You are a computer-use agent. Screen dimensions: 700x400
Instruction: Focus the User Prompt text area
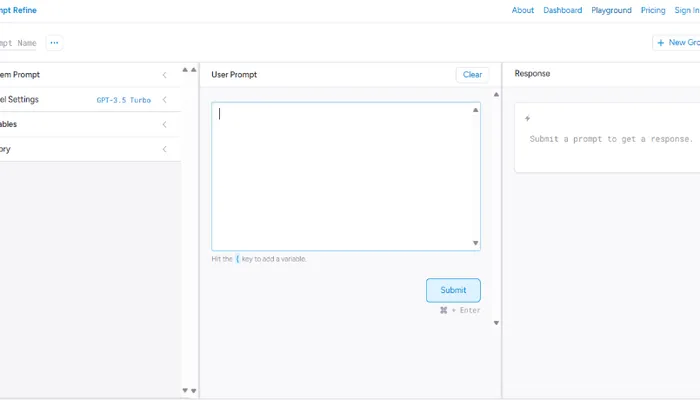point(340,175)
